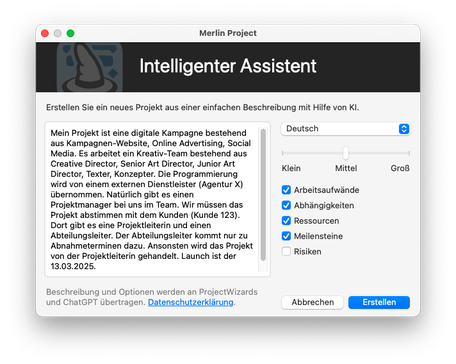Enable the Arbeitsaufwände checkbox

tap(286, 190)
